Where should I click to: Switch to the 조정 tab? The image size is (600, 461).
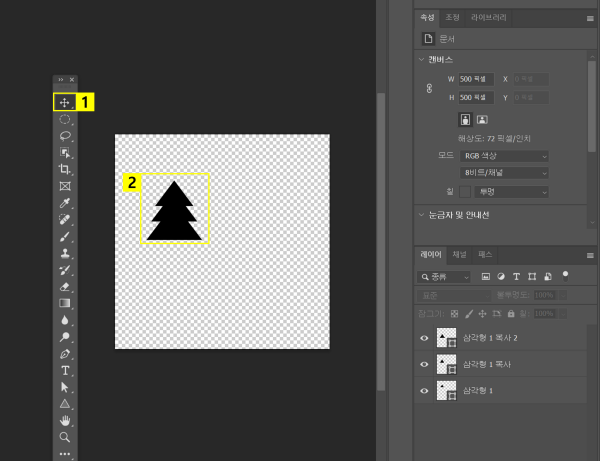[452, 18]
